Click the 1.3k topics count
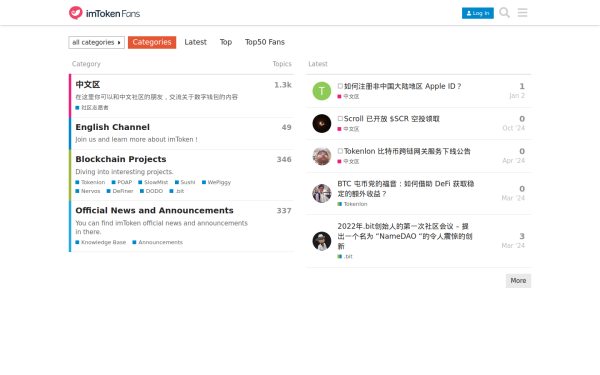 pyautogui.click(x=283, y=85)
